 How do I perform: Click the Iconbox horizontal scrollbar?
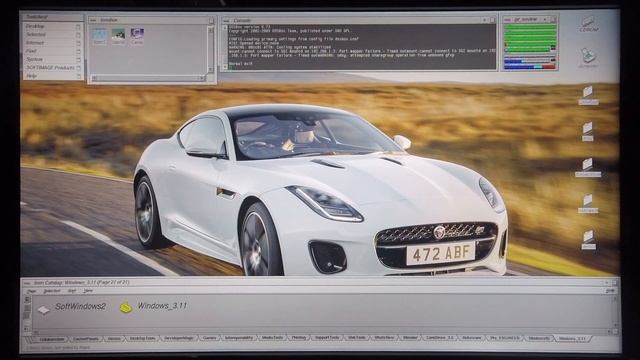148,78
